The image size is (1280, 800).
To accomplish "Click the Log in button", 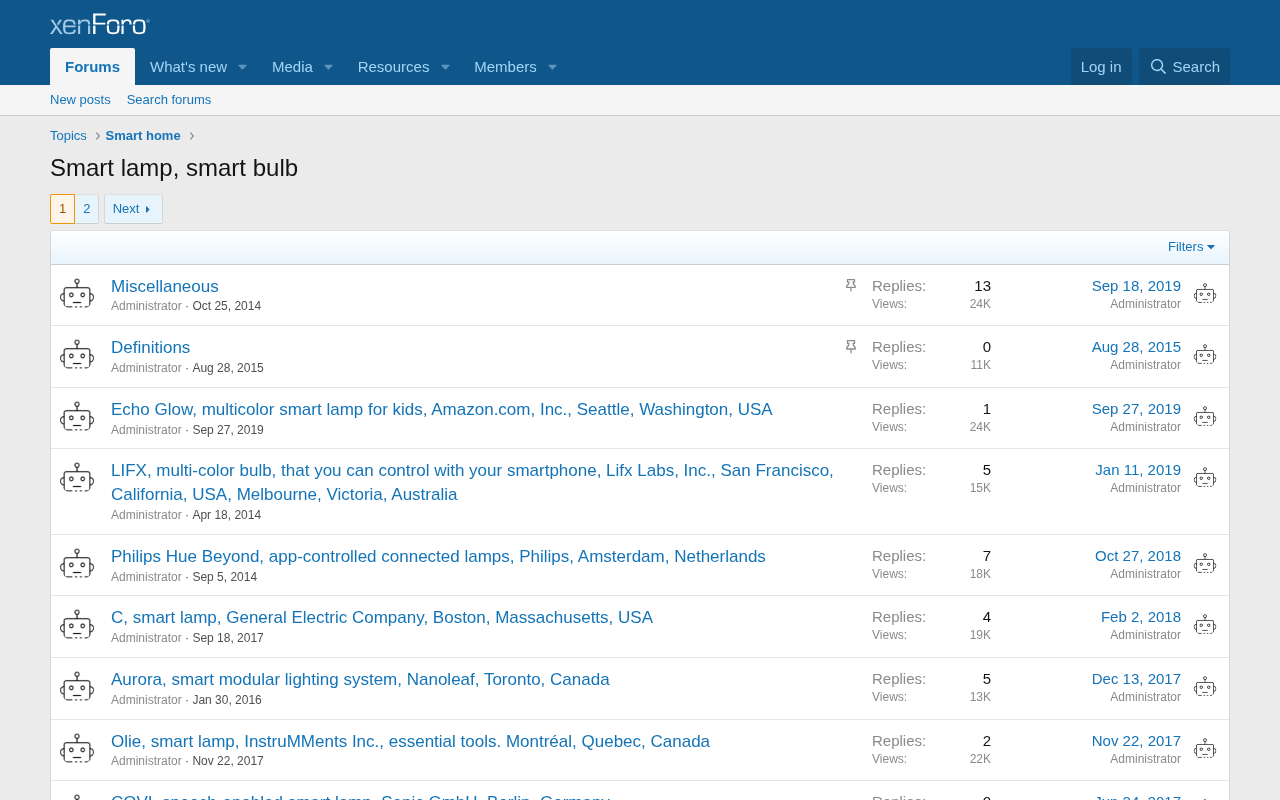I will (x=1101, y=67).
